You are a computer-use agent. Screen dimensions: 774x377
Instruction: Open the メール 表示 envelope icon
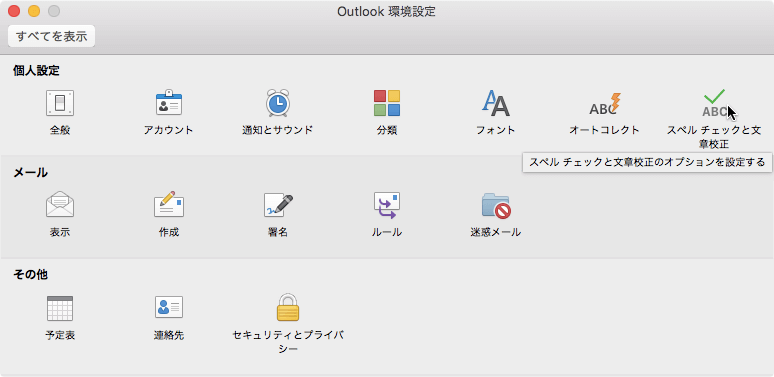click(60, 204)
